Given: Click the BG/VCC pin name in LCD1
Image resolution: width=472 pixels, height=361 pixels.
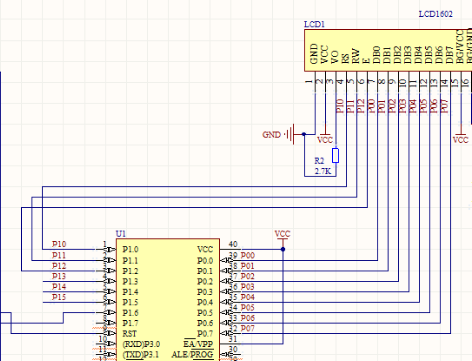Looking at the screenshot, I should coord(460,46).
